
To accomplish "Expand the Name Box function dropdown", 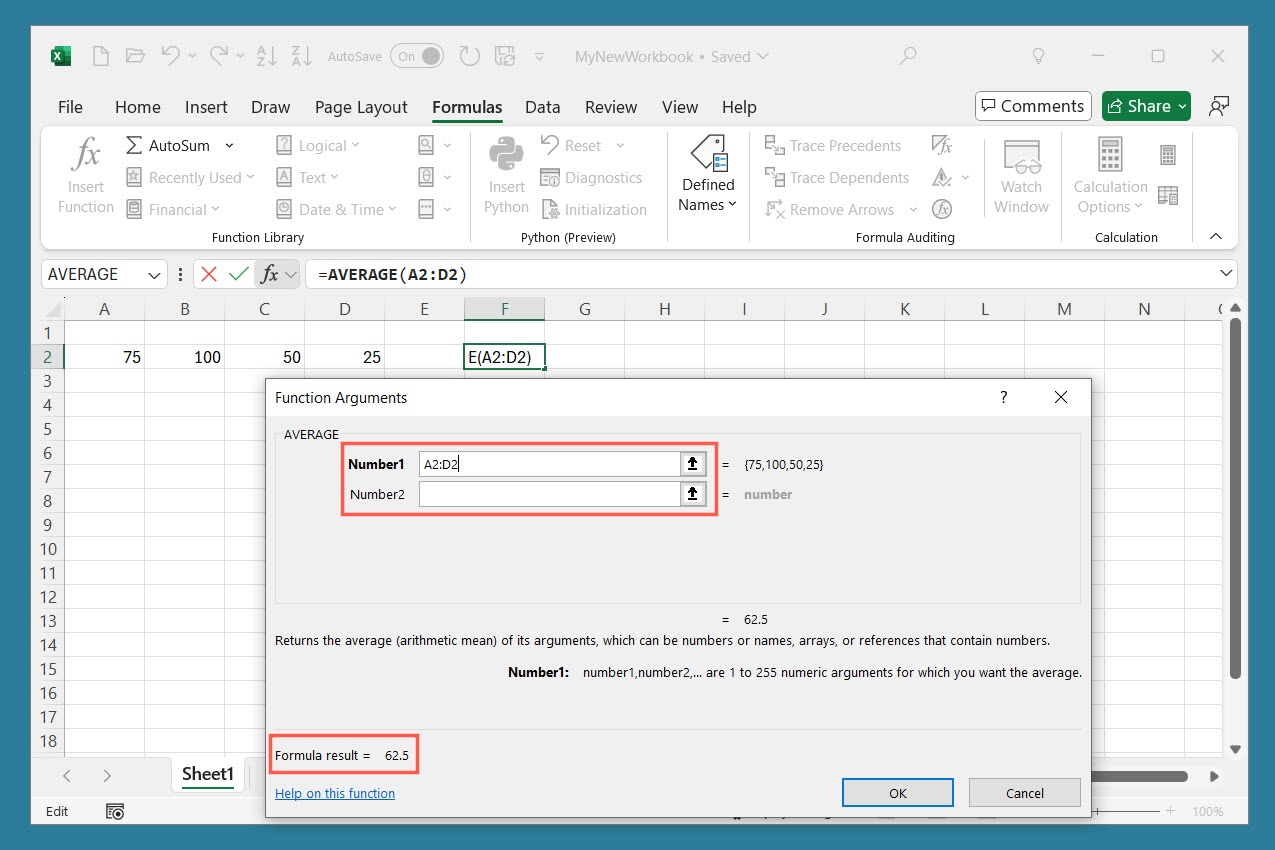I will click(155, 274).
